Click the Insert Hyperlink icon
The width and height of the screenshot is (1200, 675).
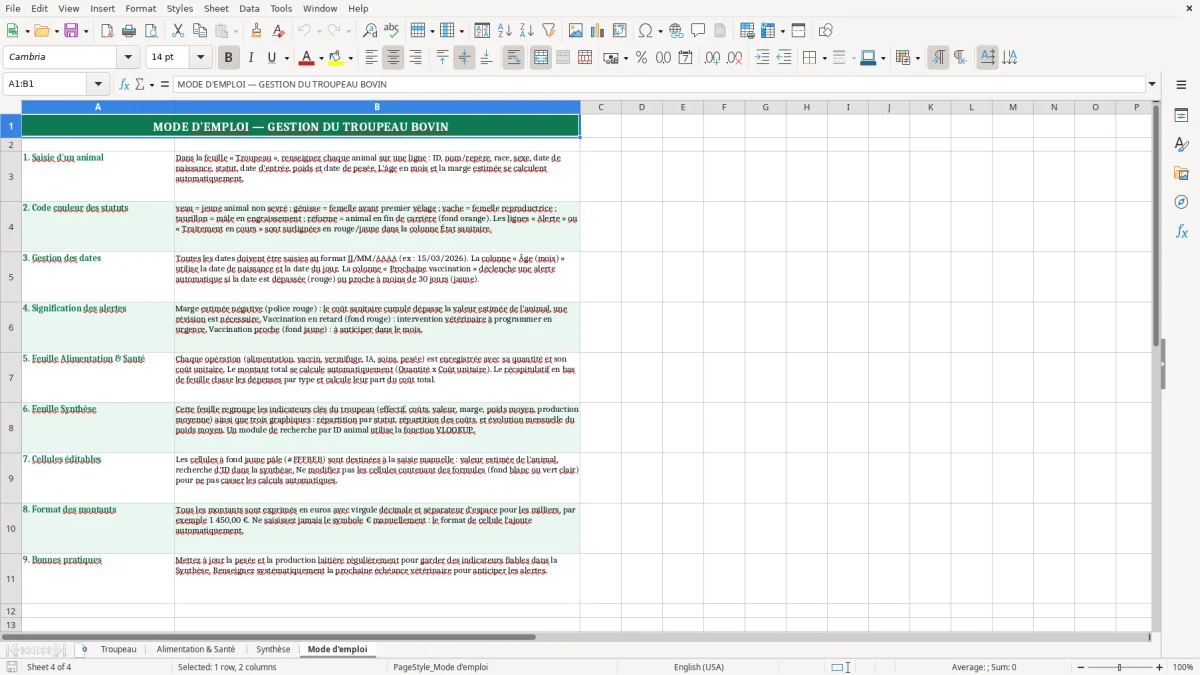coord(676,31)
